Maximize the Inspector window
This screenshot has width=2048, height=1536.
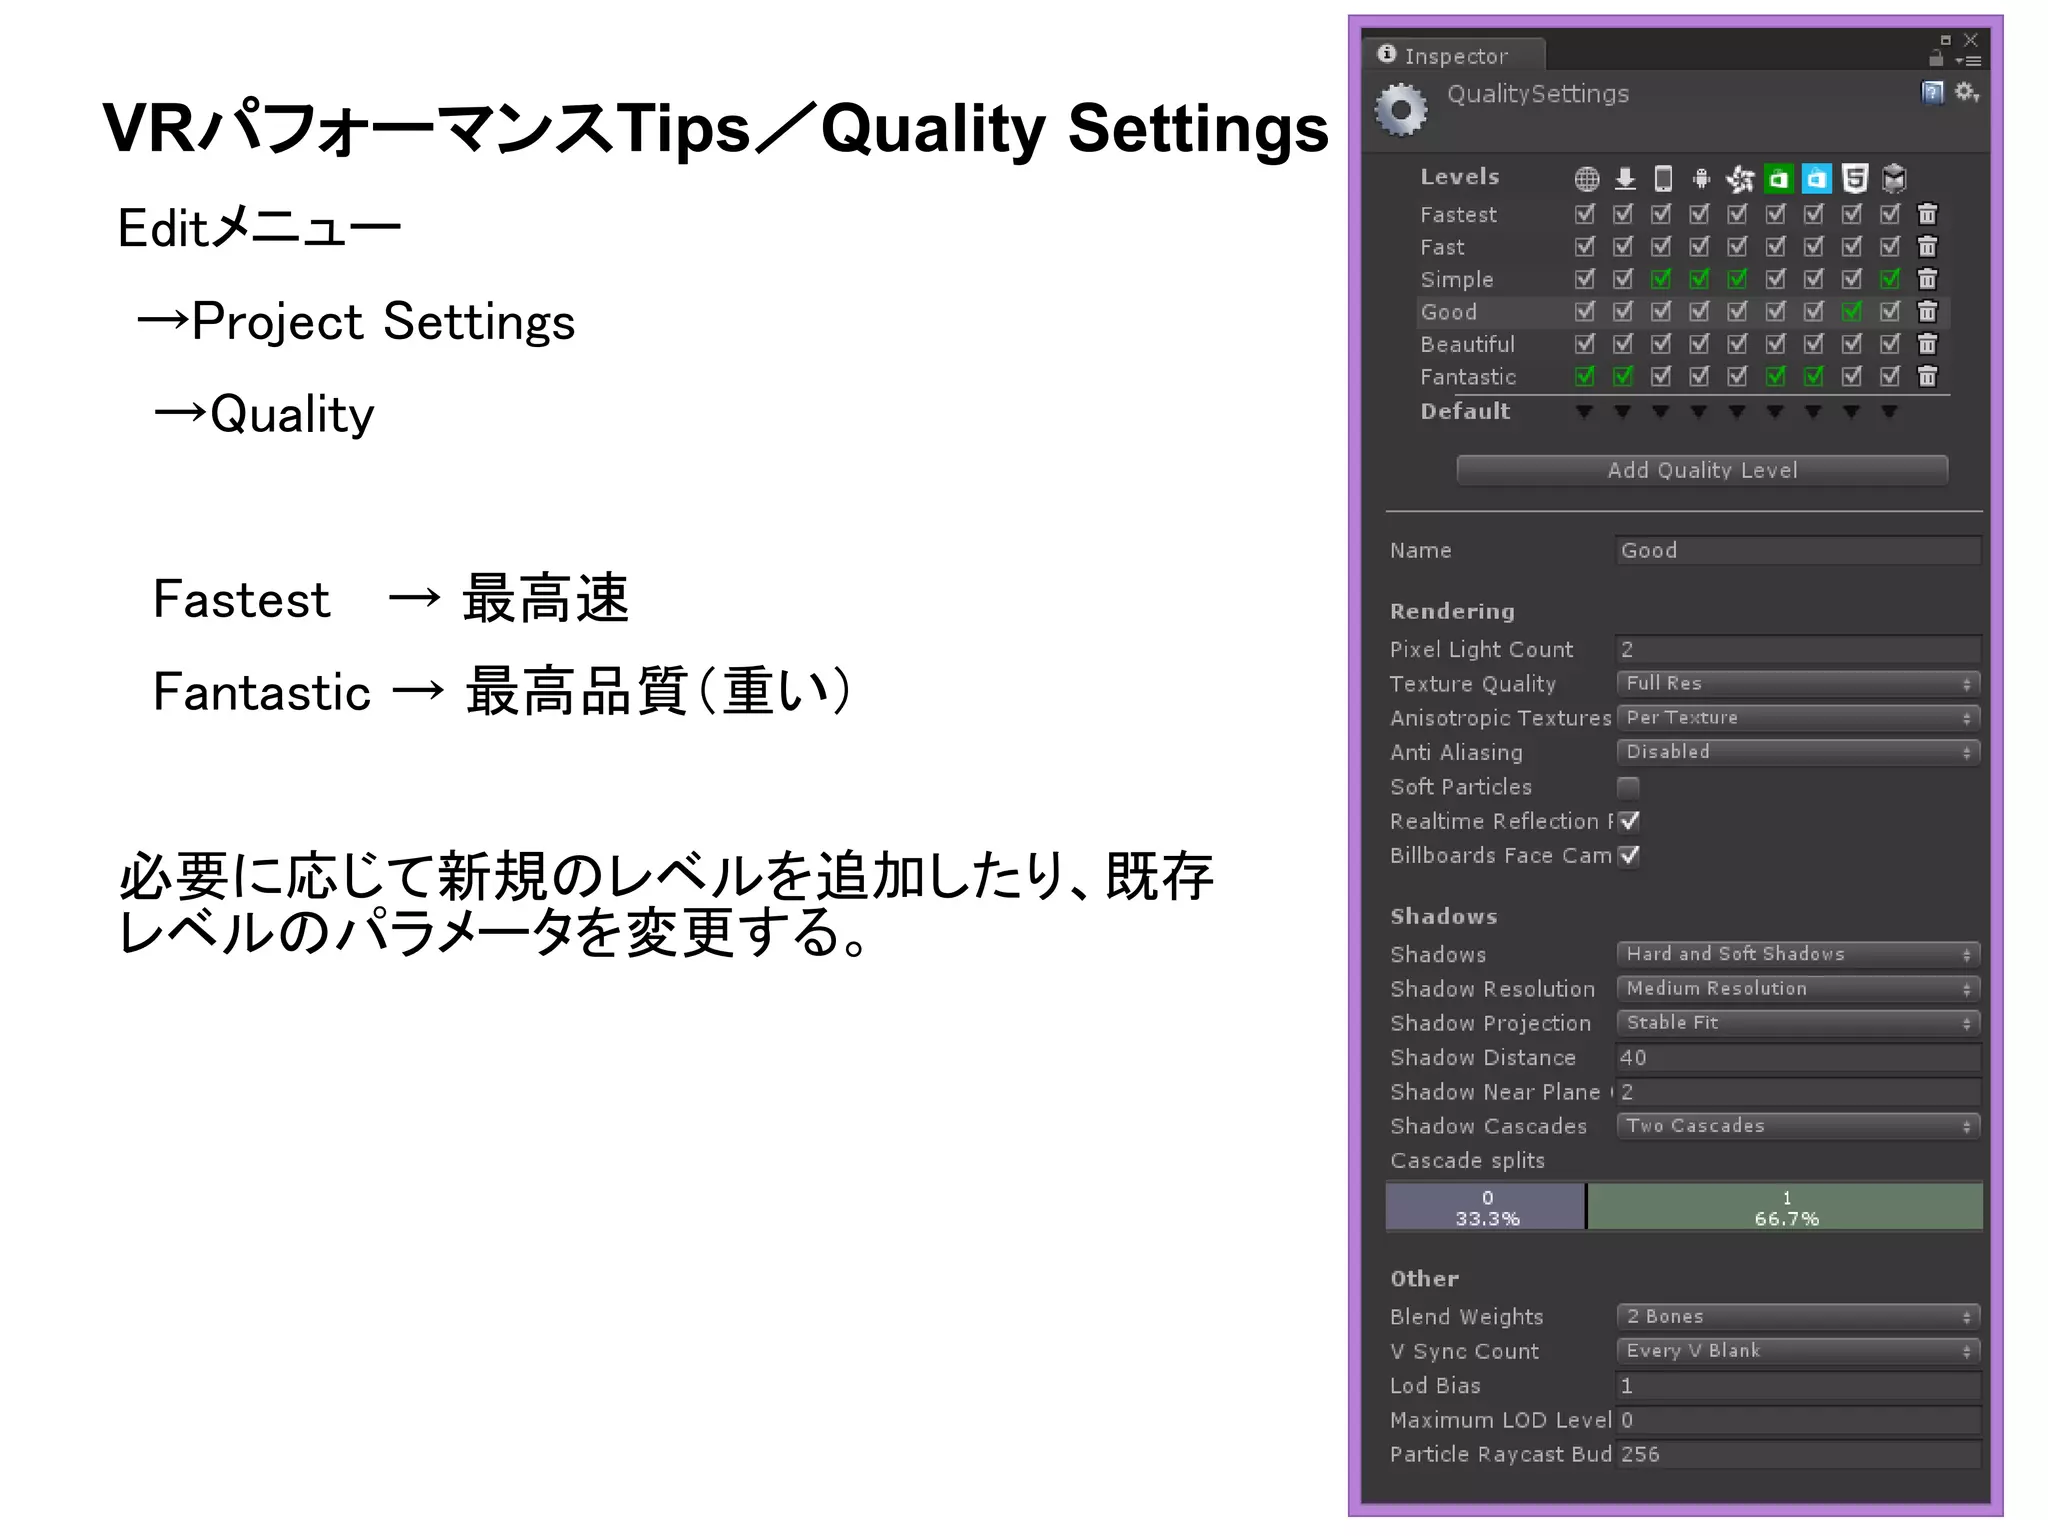tap(1945, 40)
